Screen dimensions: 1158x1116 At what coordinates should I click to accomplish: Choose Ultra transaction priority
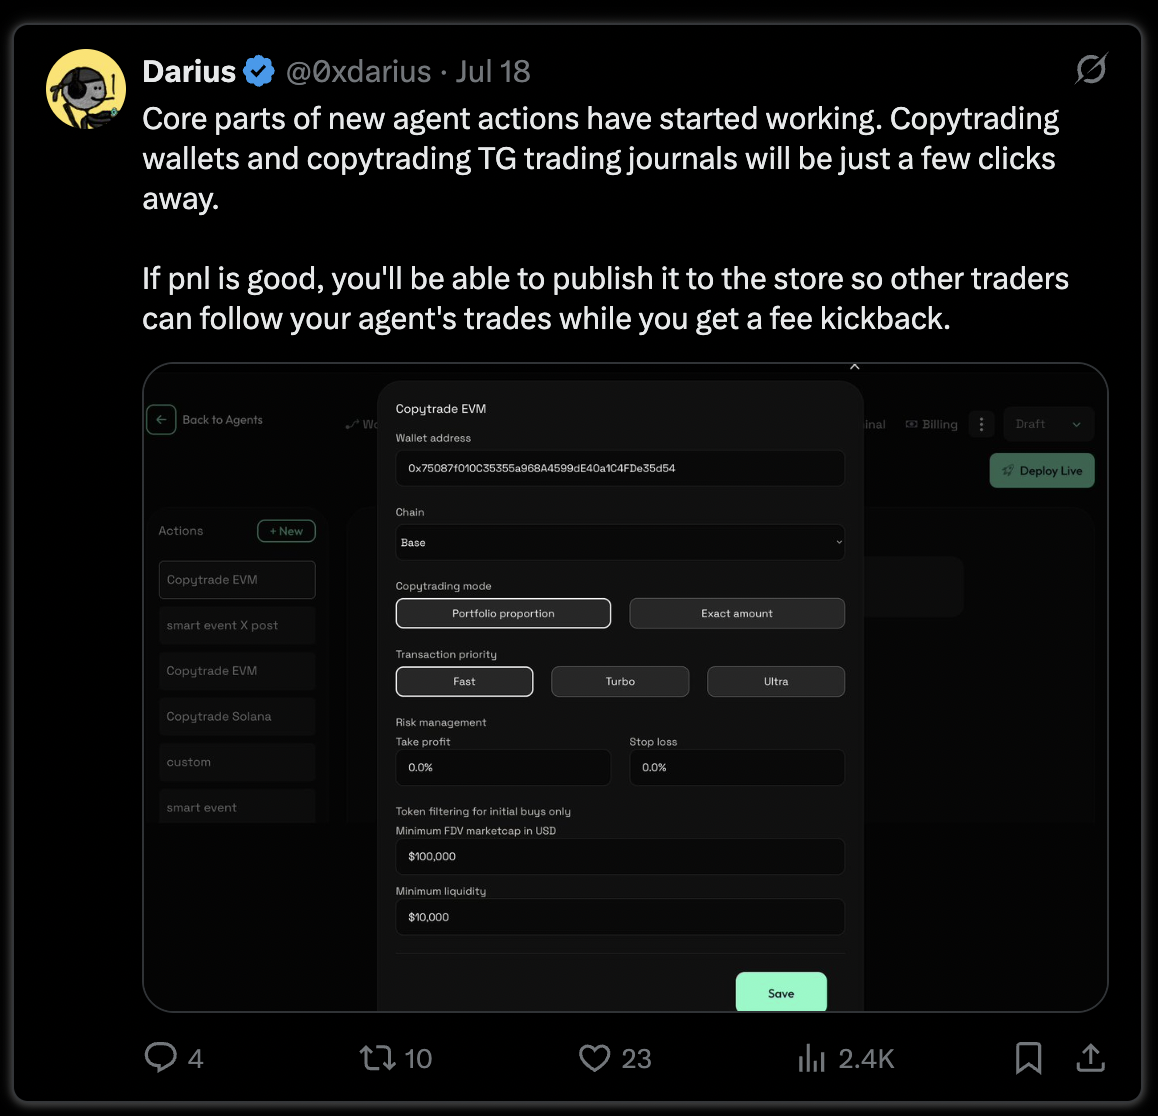pyautogui.click(x=775, y=681)
